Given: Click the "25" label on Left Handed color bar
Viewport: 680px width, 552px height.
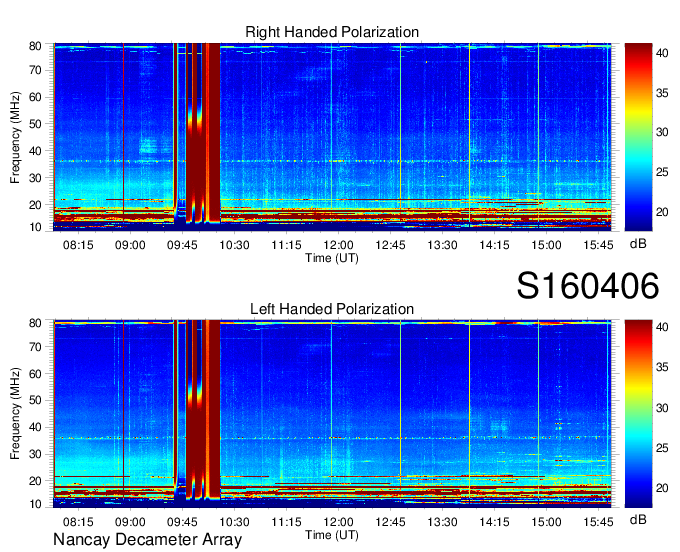Looking at the screenshot, I should [662, 447].
